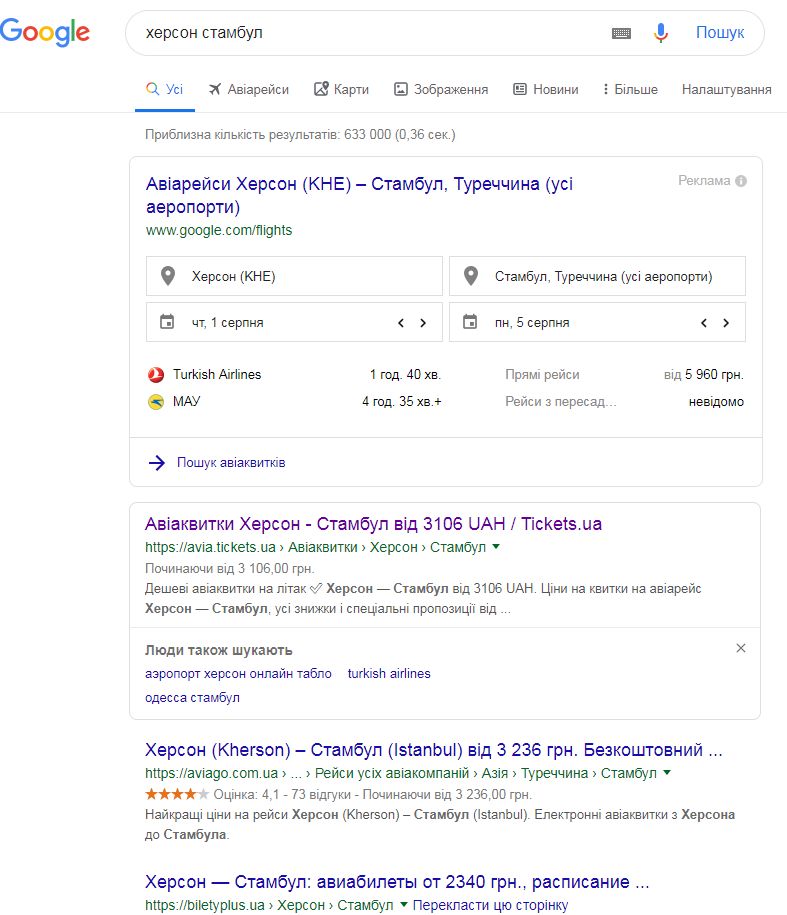This screenshot has height=915, width=787.
Task: Expand the biletyplus.ua URL dropdown arrow
Action: pyautogui.click(x=404, y=904)
